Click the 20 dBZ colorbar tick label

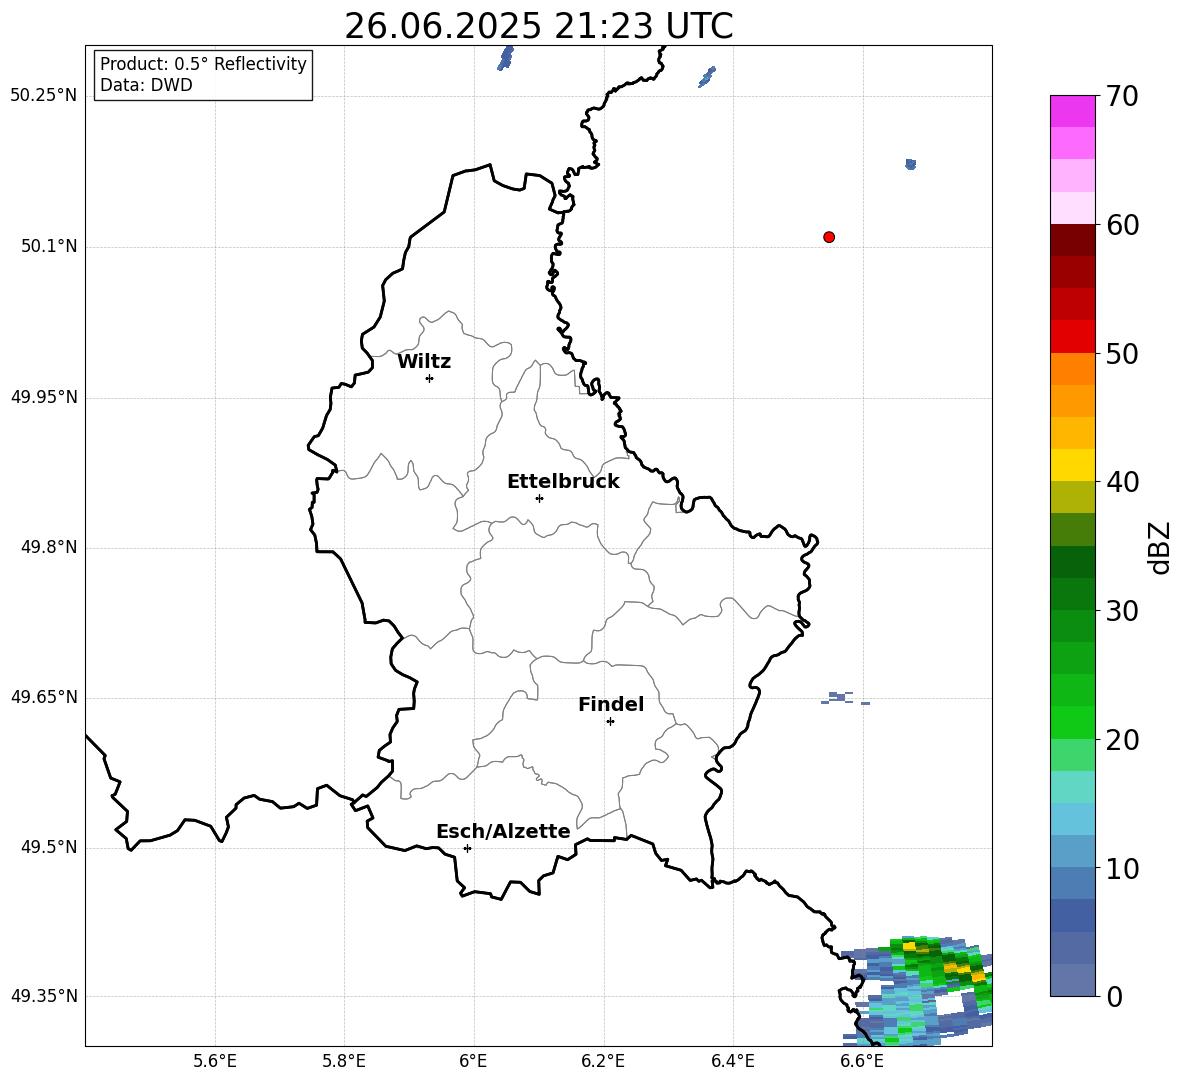tap(1122, 740)
